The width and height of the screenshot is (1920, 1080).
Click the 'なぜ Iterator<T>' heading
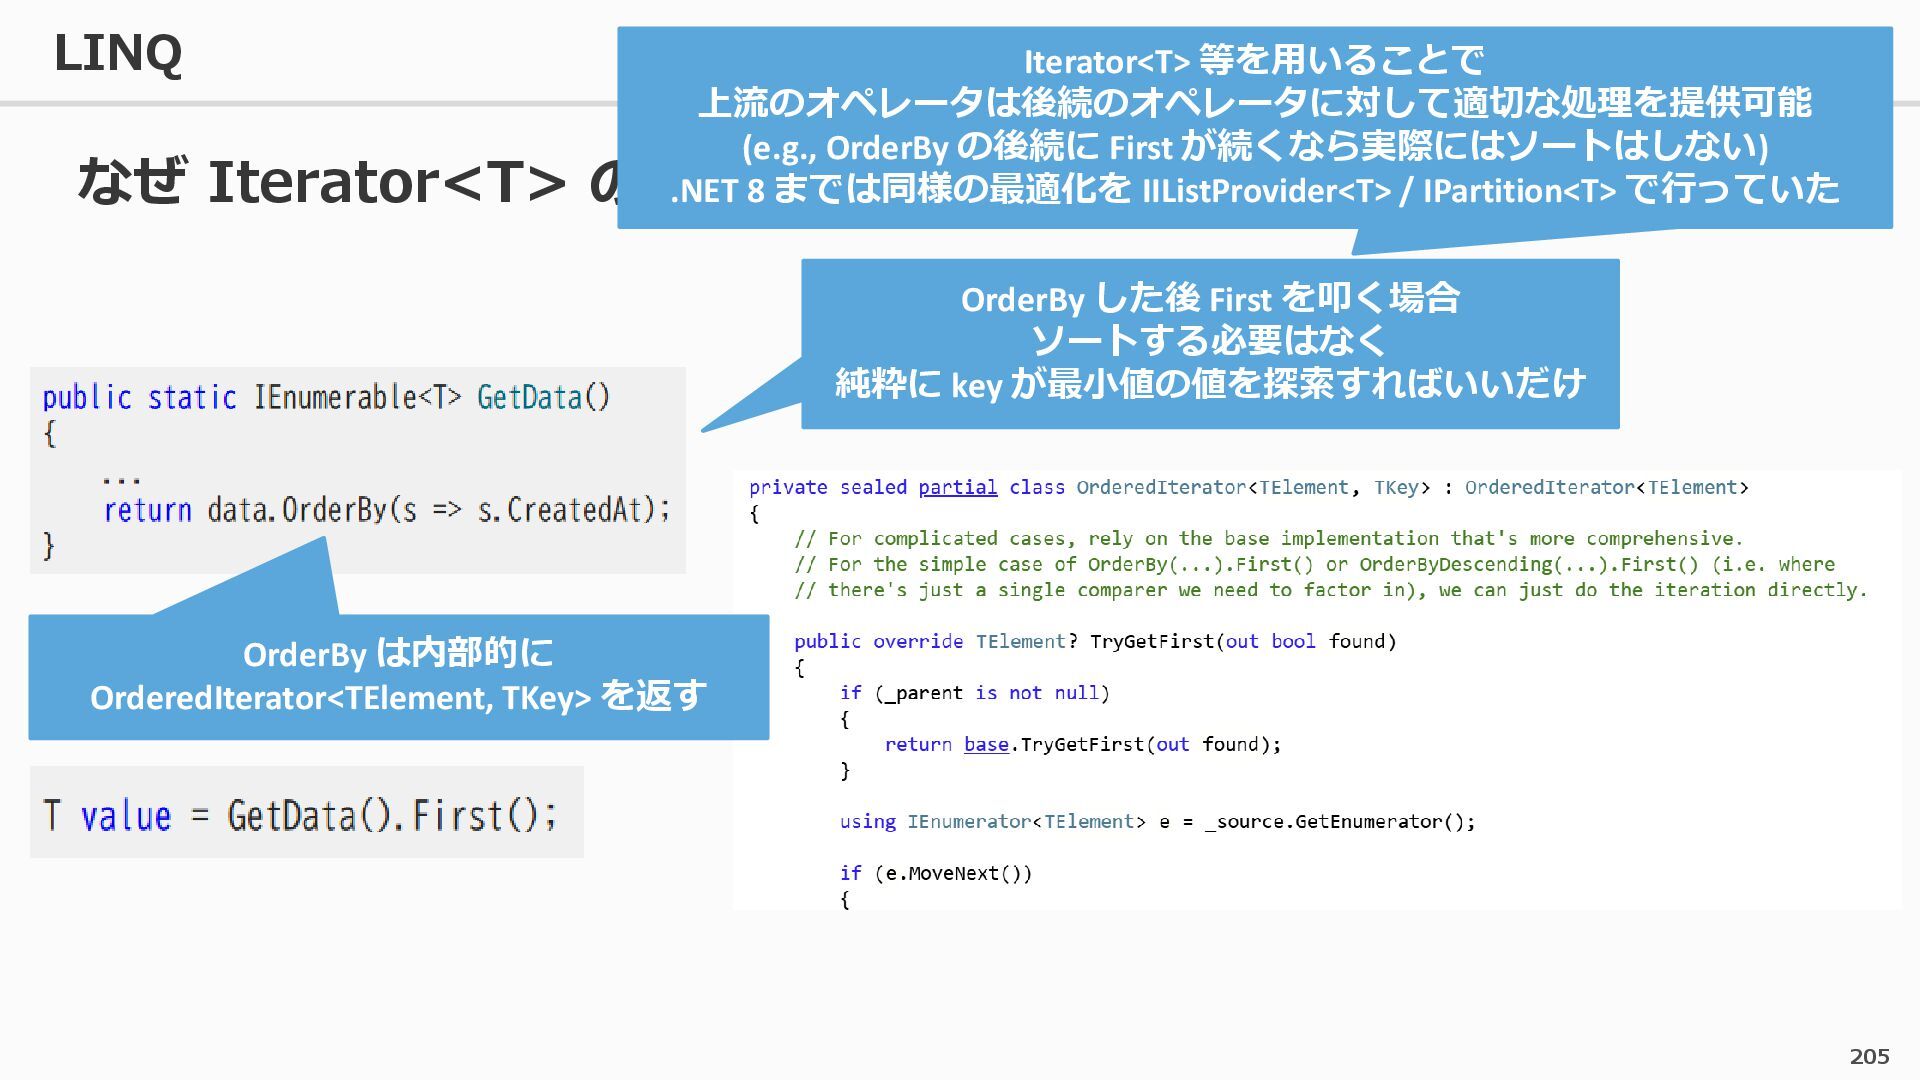pos(320,182)
